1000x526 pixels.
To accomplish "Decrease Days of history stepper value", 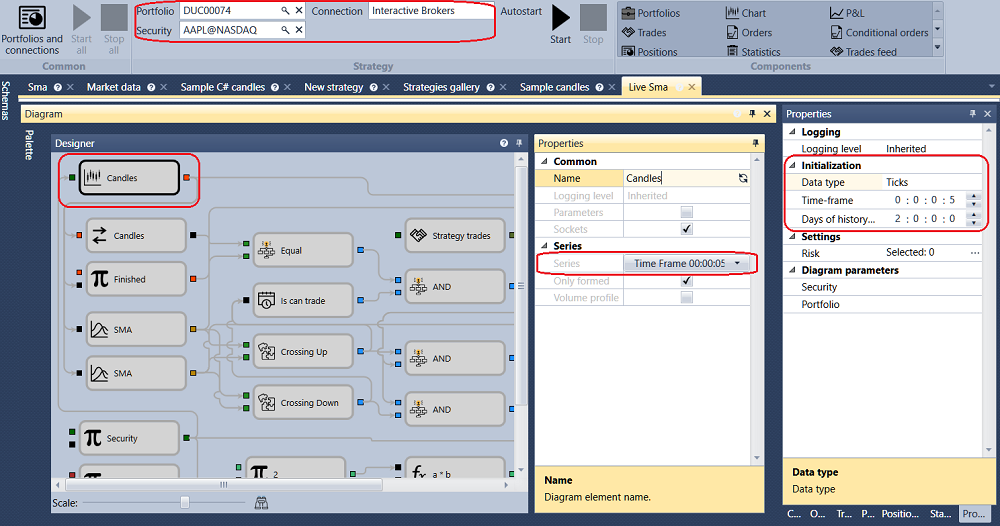I will 974,223.
